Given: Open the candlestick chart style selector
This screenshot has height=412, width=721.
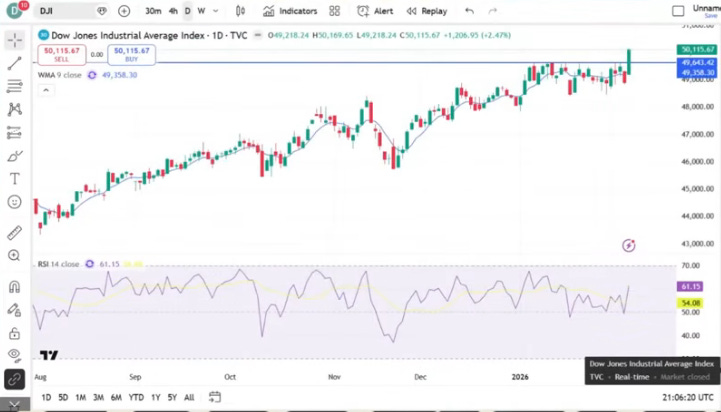Looking at the screenshot, I should click(x=240, y=11).
